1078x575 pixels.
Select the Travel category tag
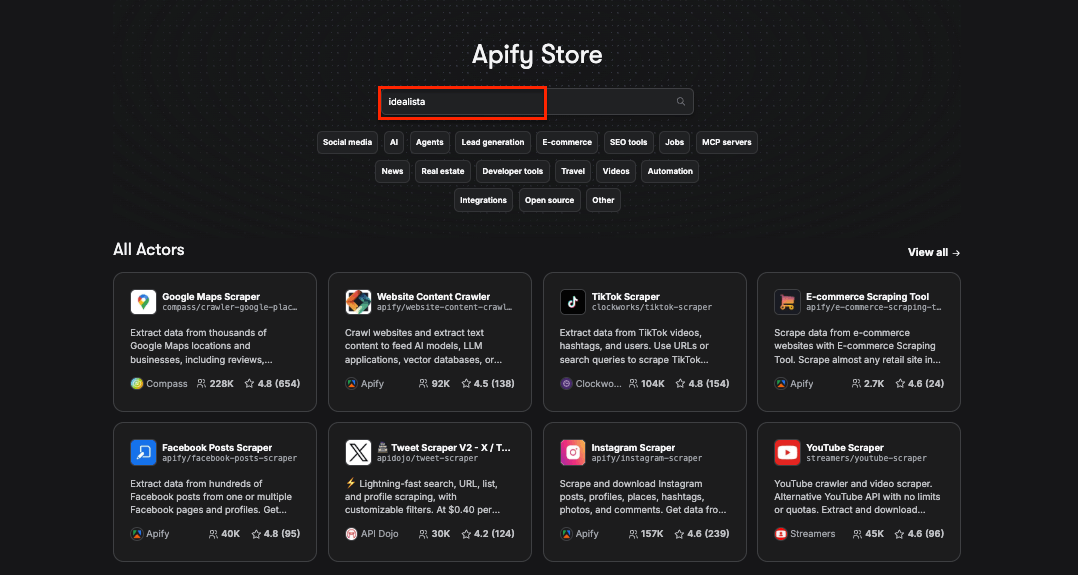pyautogui.click(x=573, y=171)
